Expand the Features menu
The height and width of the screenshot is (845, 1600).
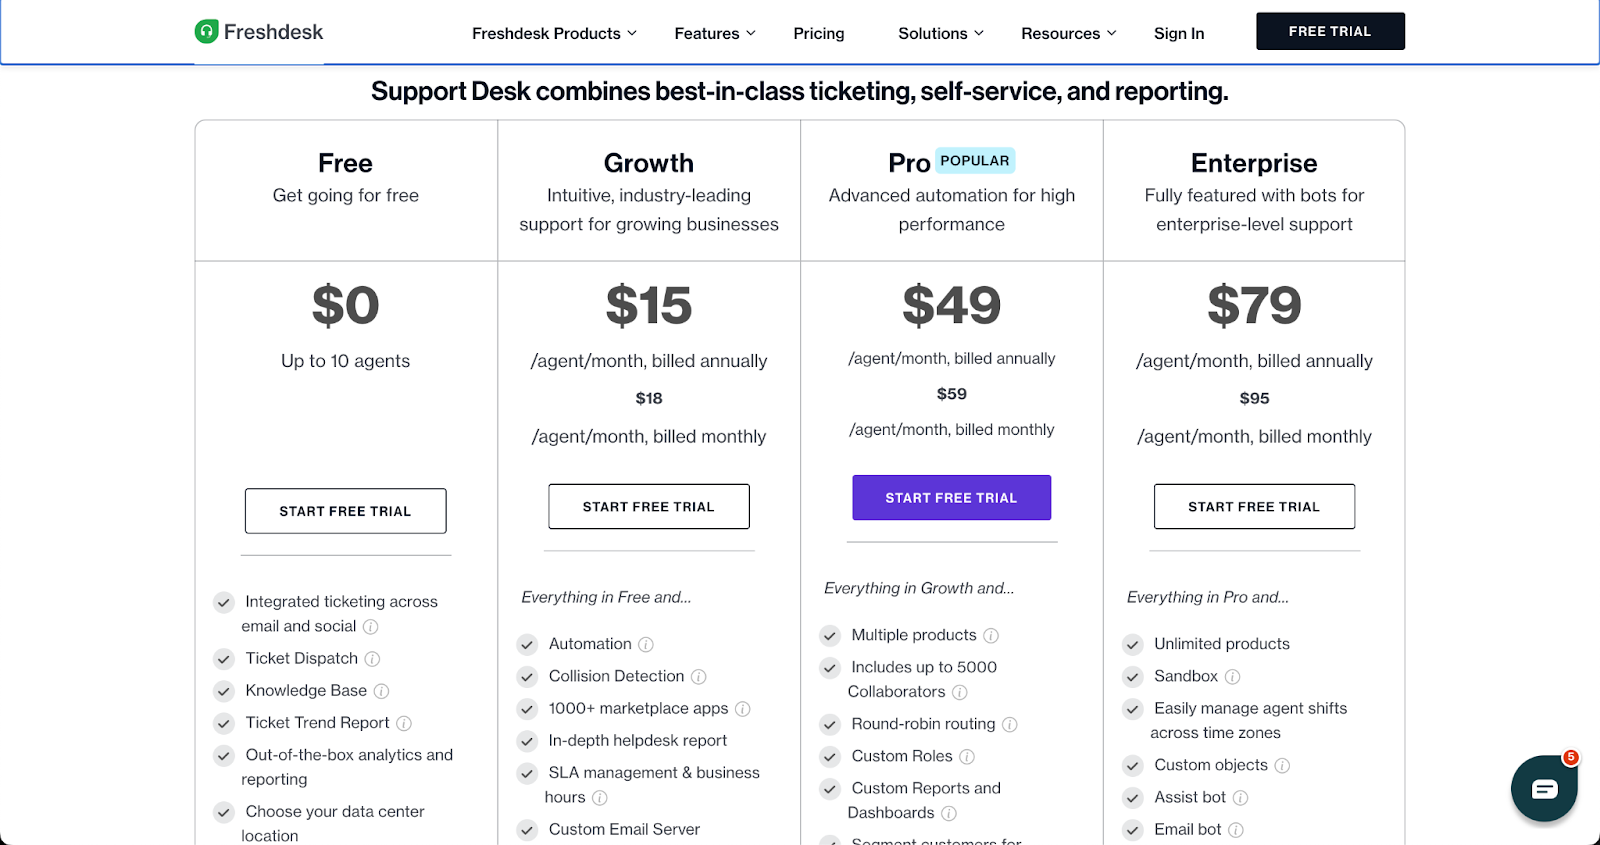tap(715, 33)
